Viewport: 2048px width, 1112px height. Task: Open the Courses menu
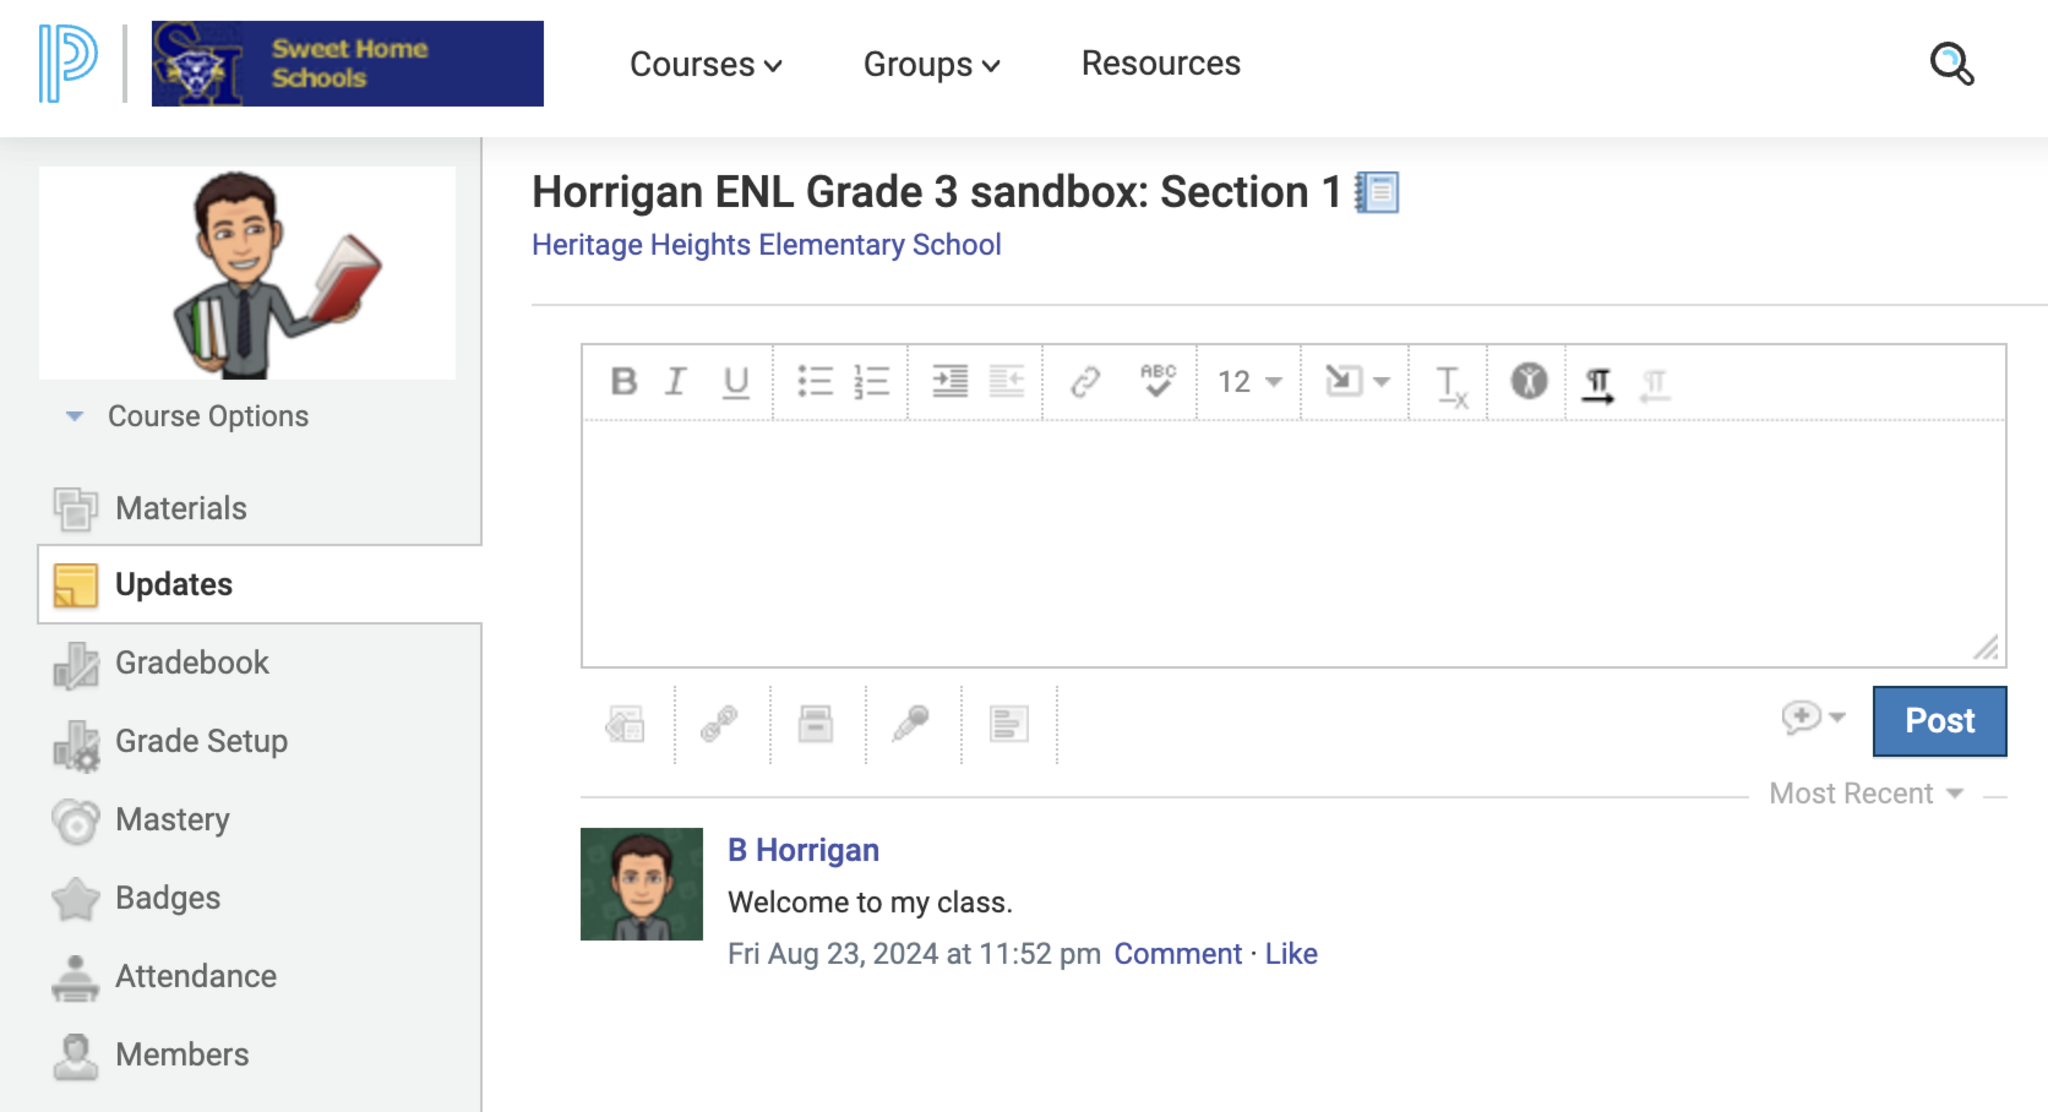(705, 64)
